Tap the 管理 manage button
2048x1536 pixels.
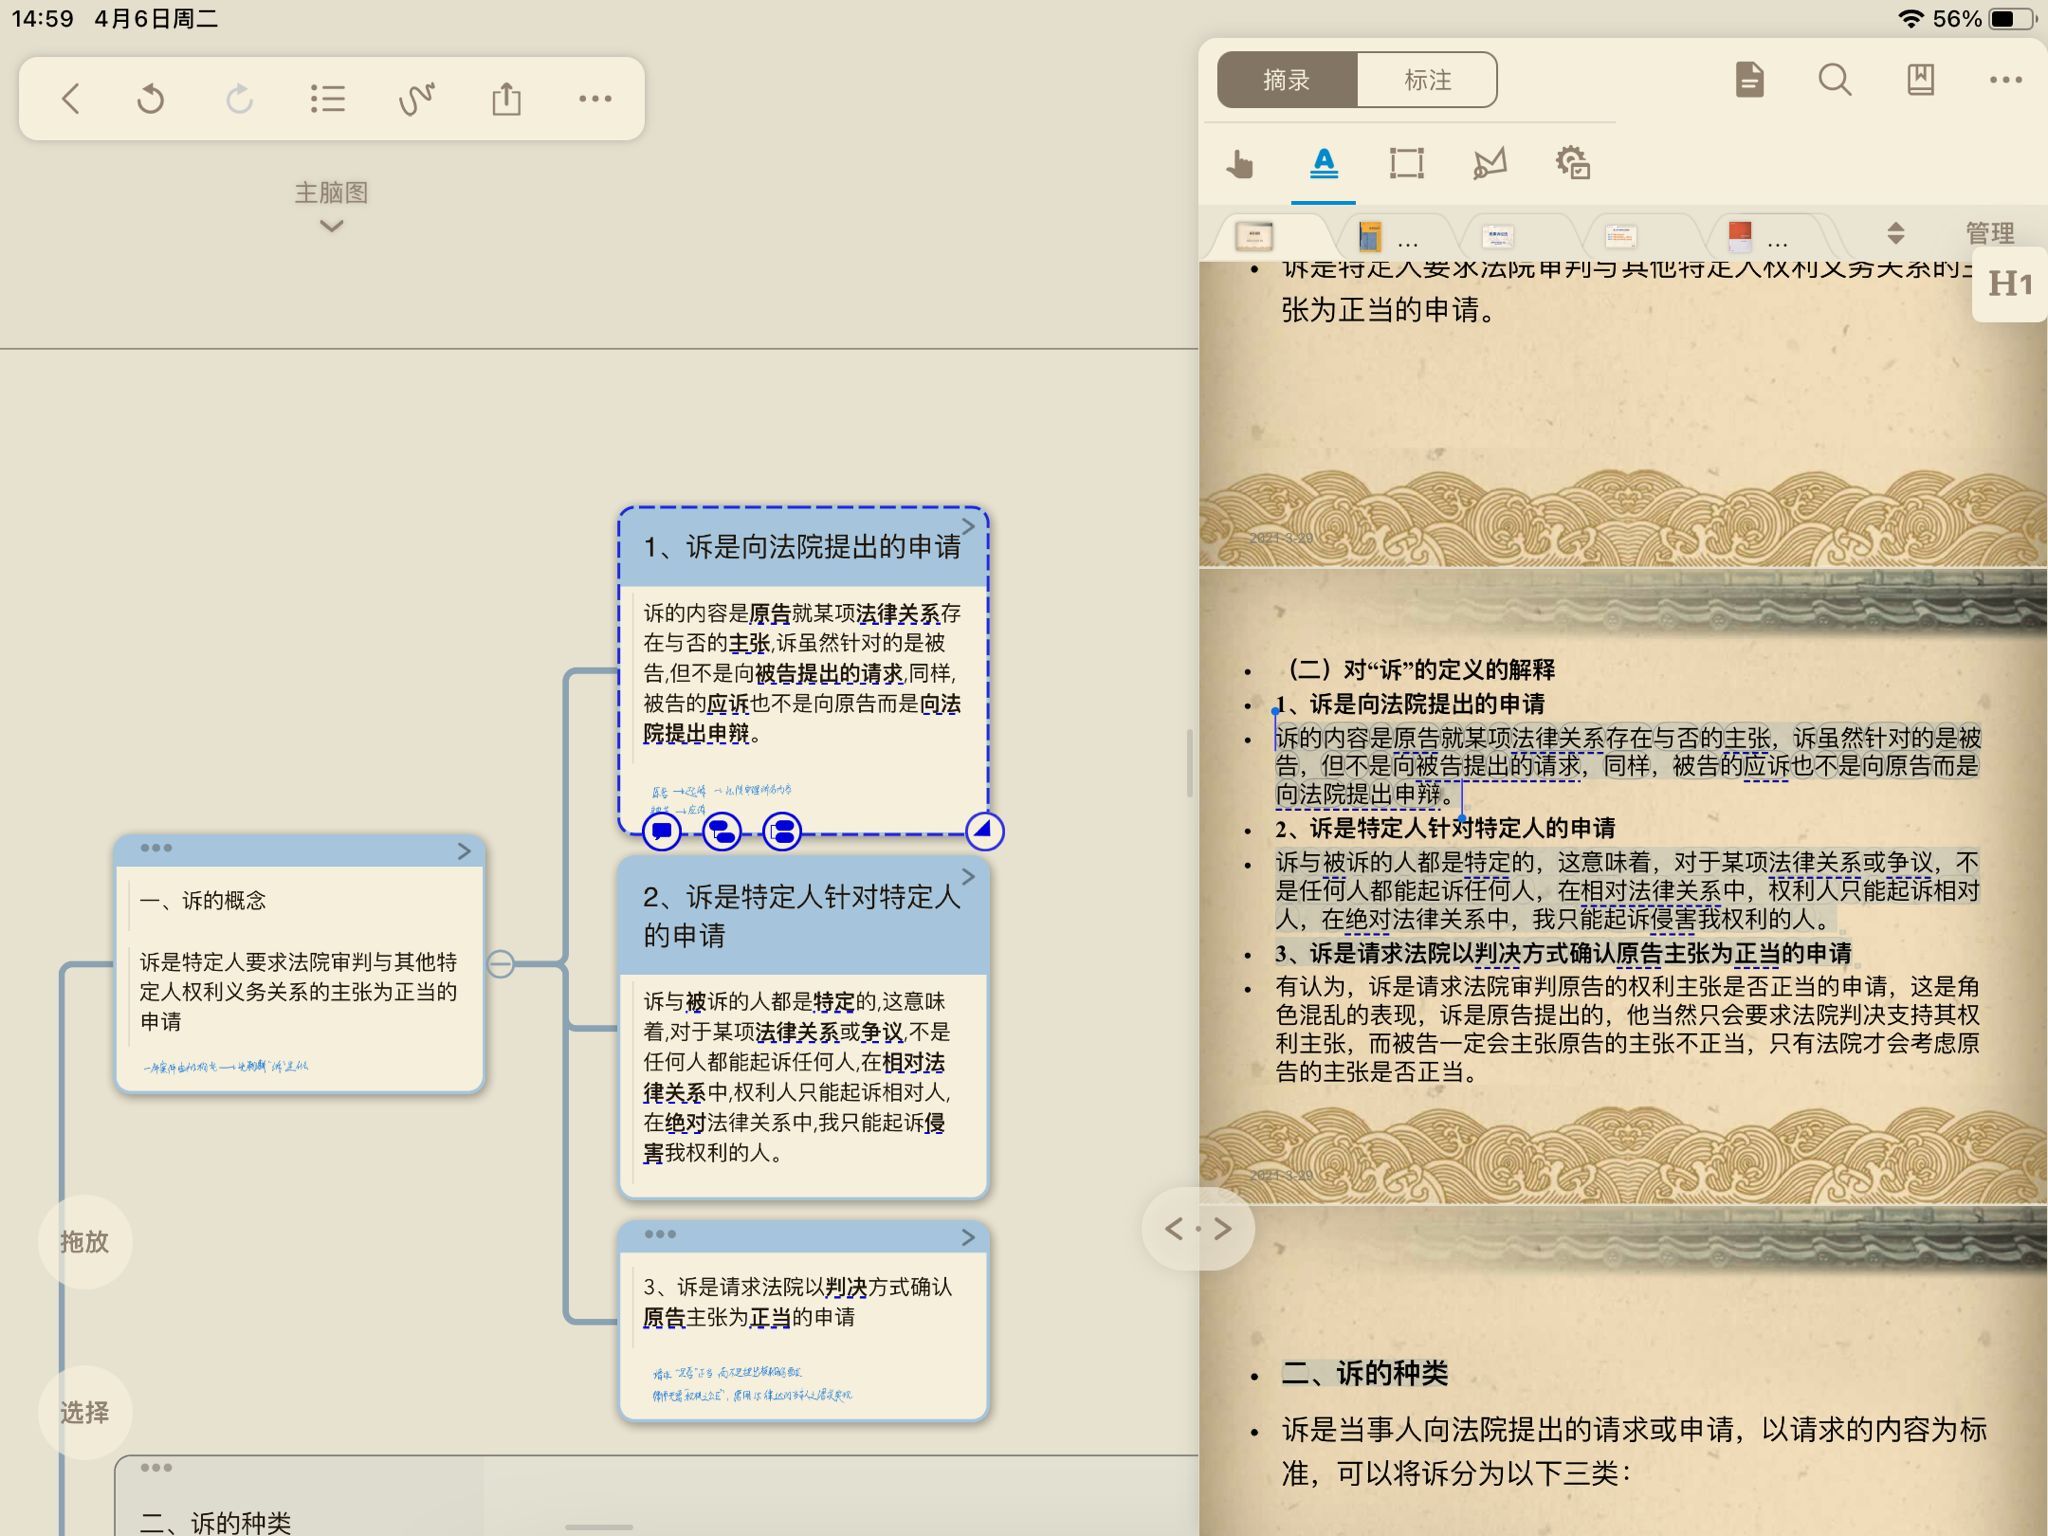[x=1989, y=234]
